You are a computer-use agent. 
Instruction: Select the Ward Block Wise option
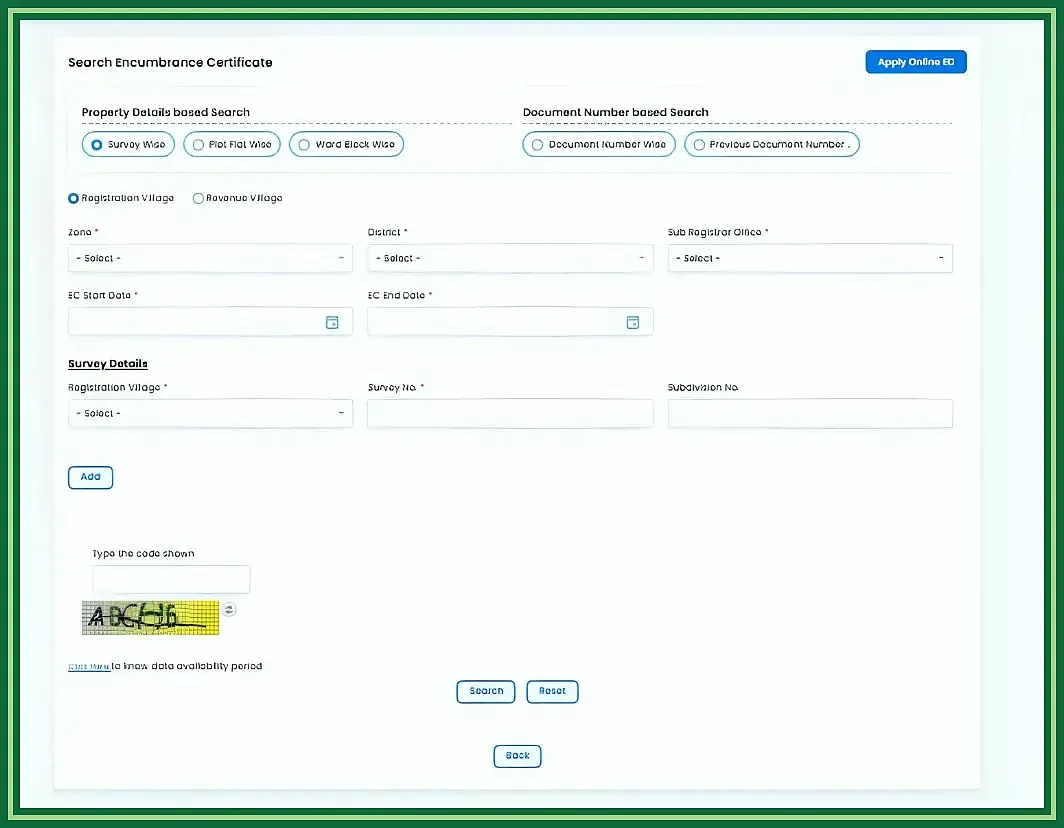click(346, 144)
